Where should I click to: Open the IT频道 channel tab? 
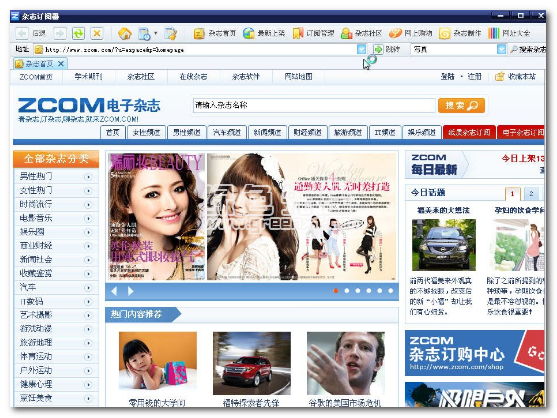(385, 132)
